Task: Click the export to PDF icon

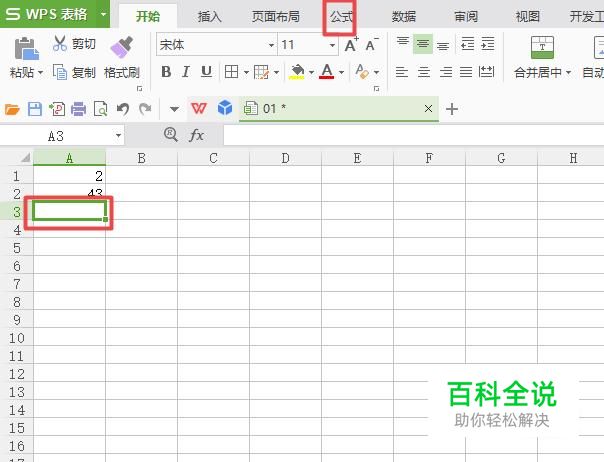Action: (x=57, y=109)
